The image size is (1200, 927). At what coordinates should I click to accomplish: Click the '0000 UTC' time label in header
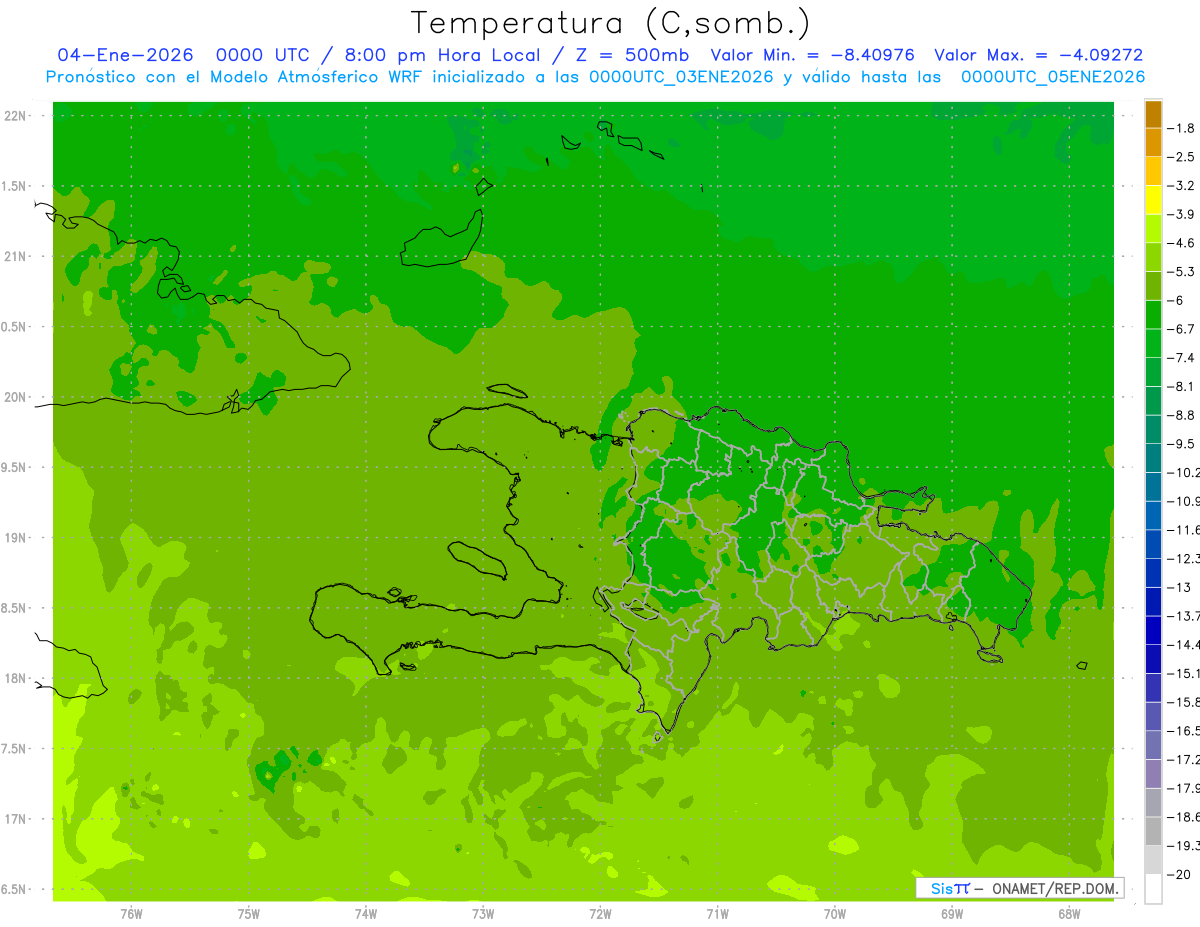(x=262, y=55)
